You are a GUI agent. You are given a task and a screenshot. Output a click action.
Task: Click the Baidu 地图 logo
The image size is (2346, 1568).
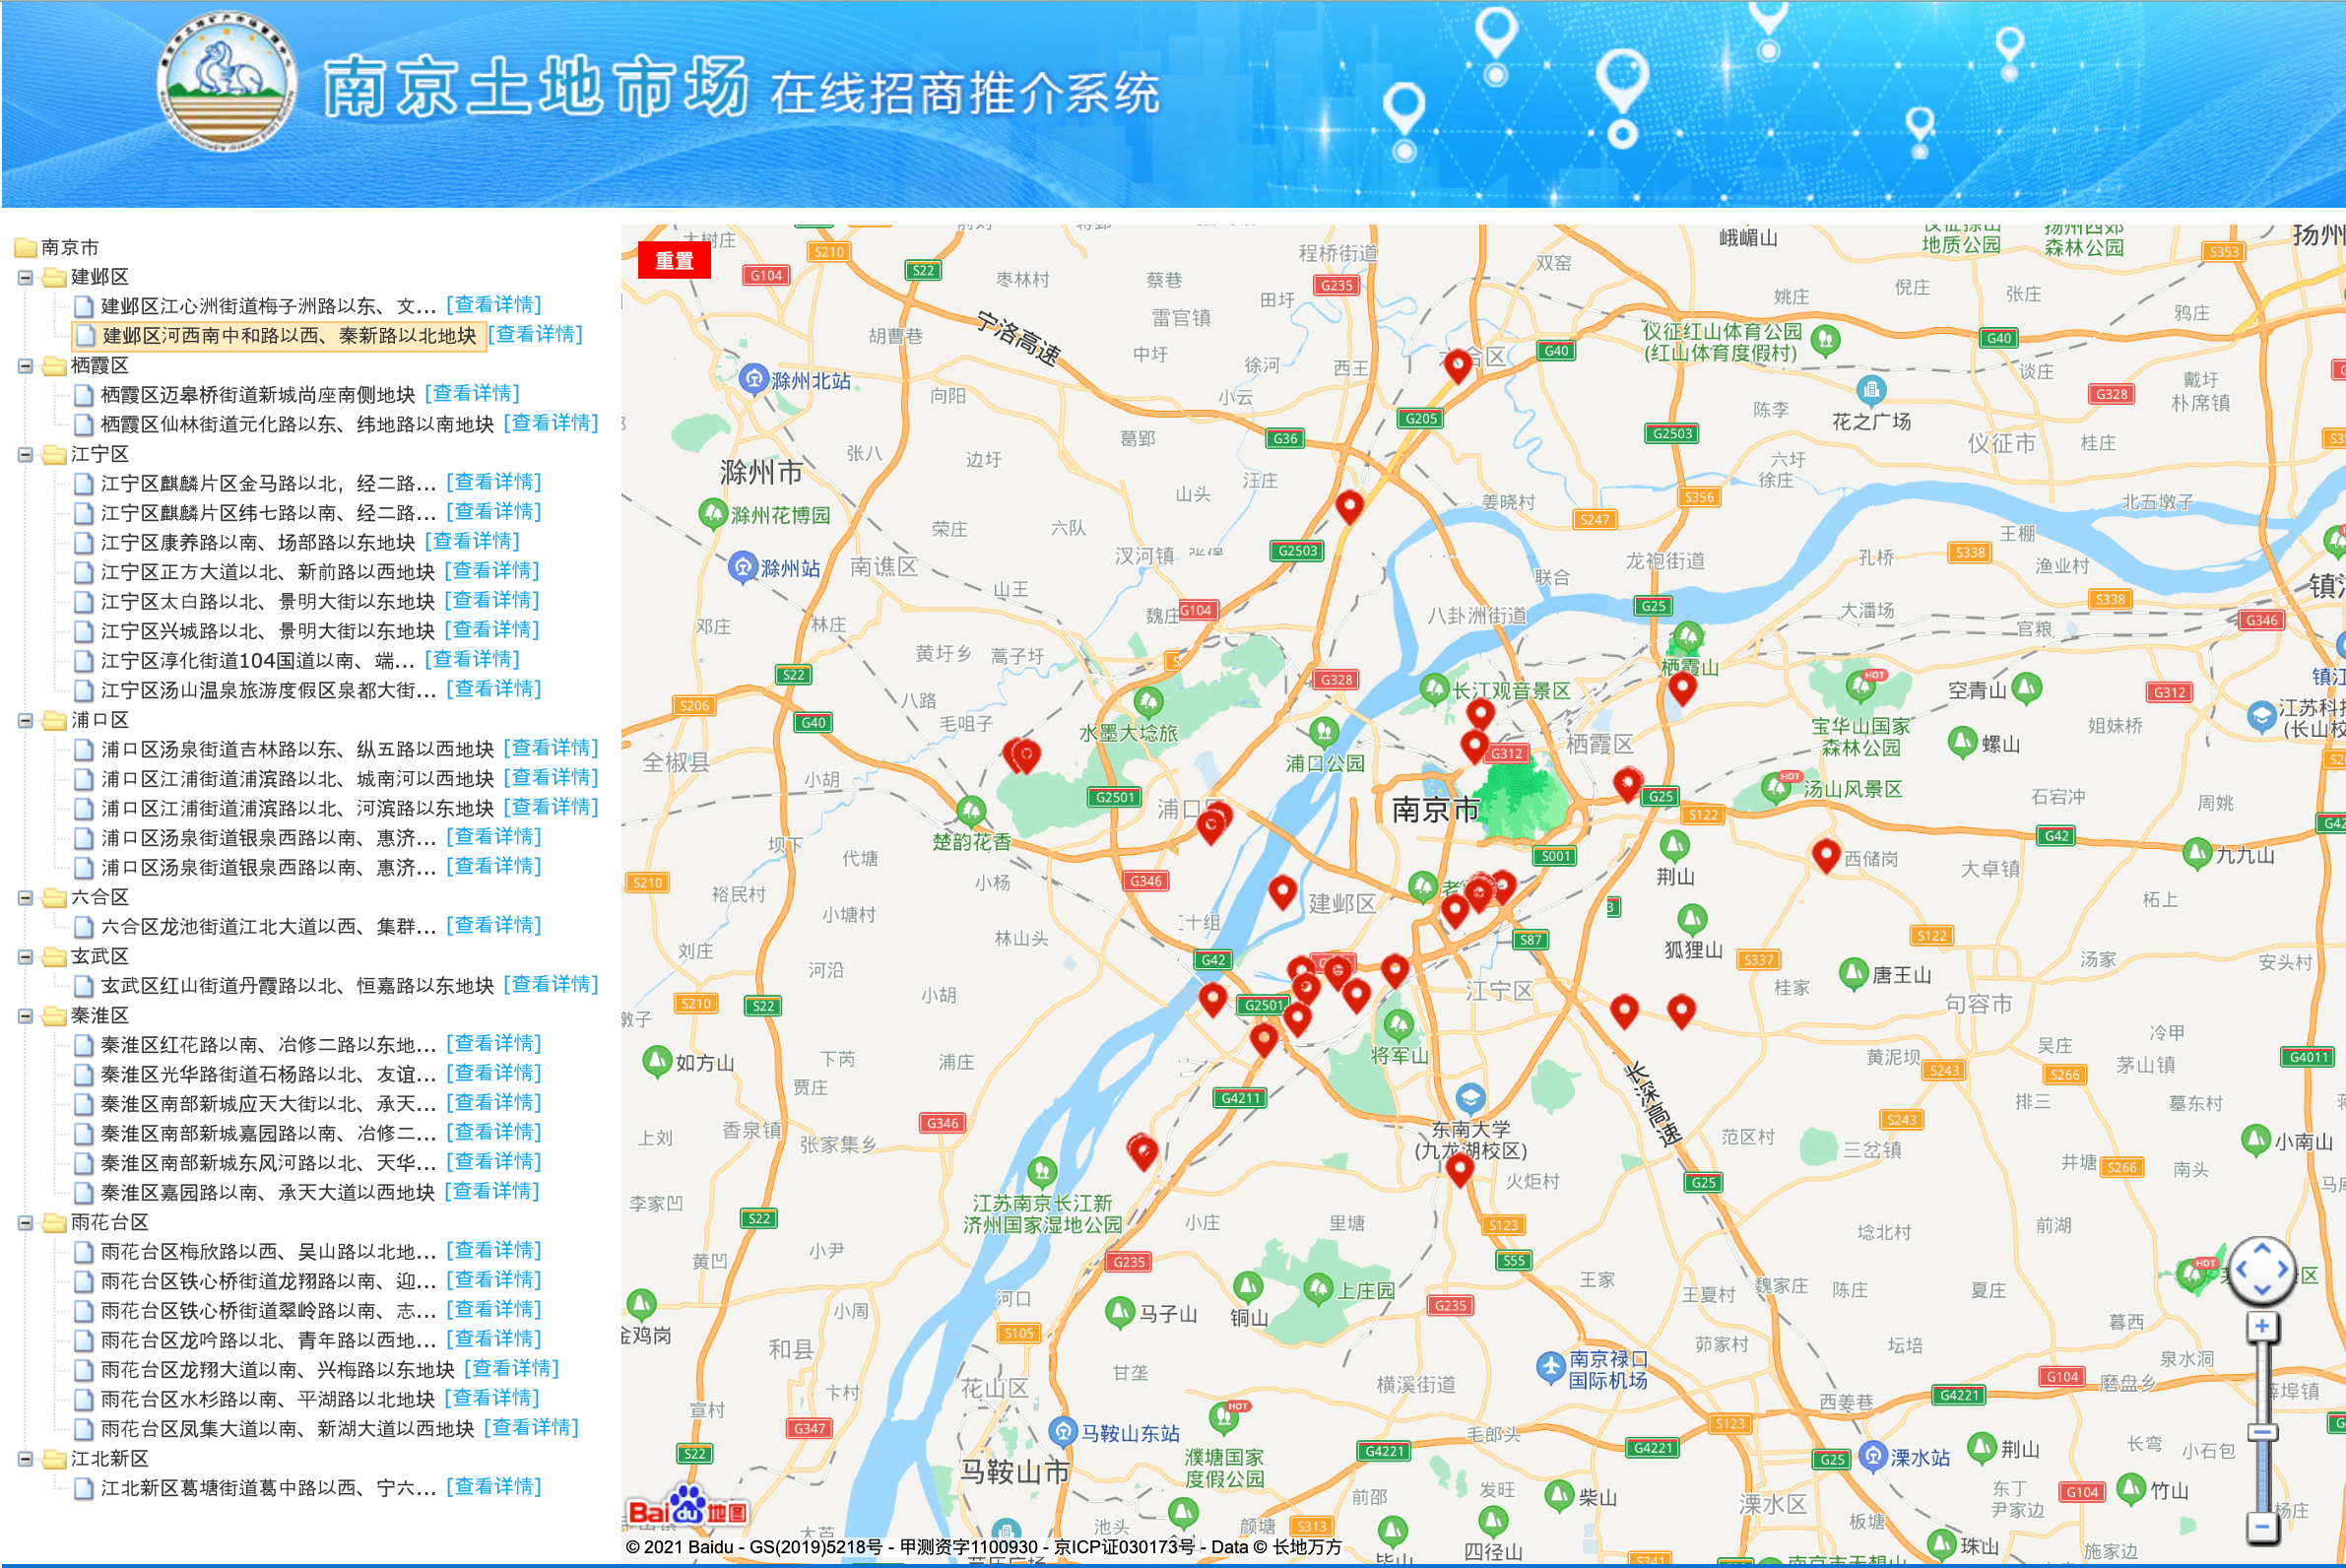click(x=687, y=1508)
